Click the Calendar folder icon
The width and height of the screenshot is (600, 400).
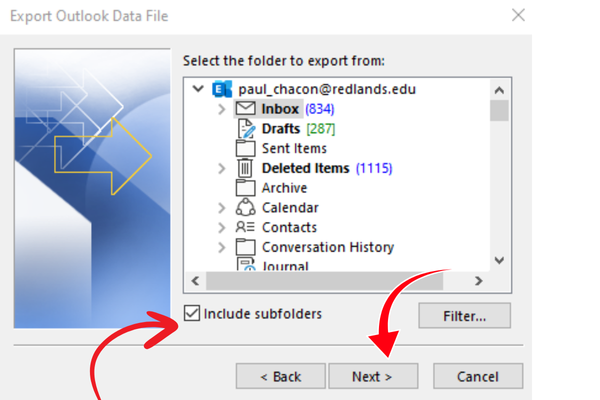[246, 208]
